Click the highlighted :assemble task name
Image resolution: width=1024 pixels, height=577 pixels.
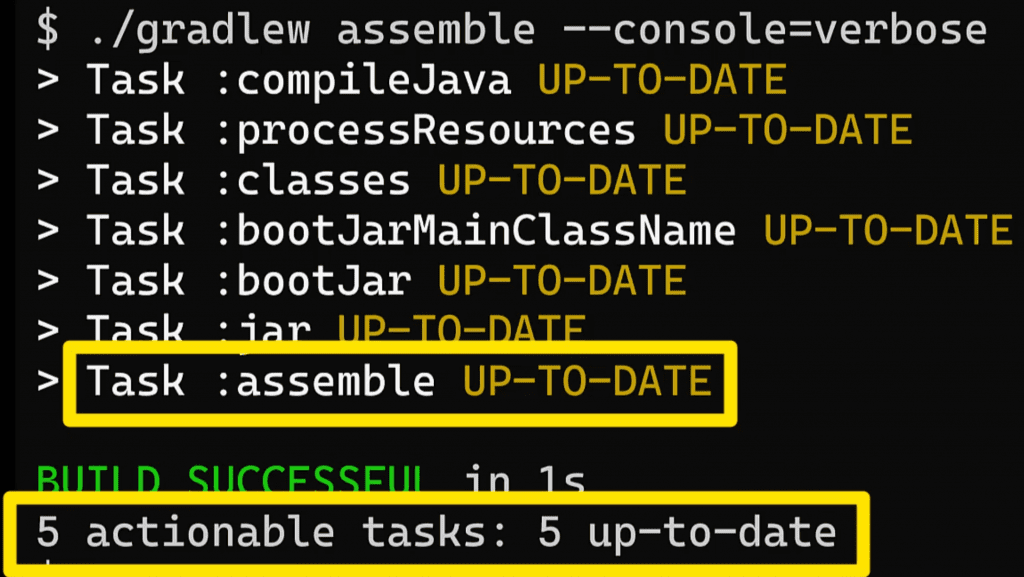point(325,381)
